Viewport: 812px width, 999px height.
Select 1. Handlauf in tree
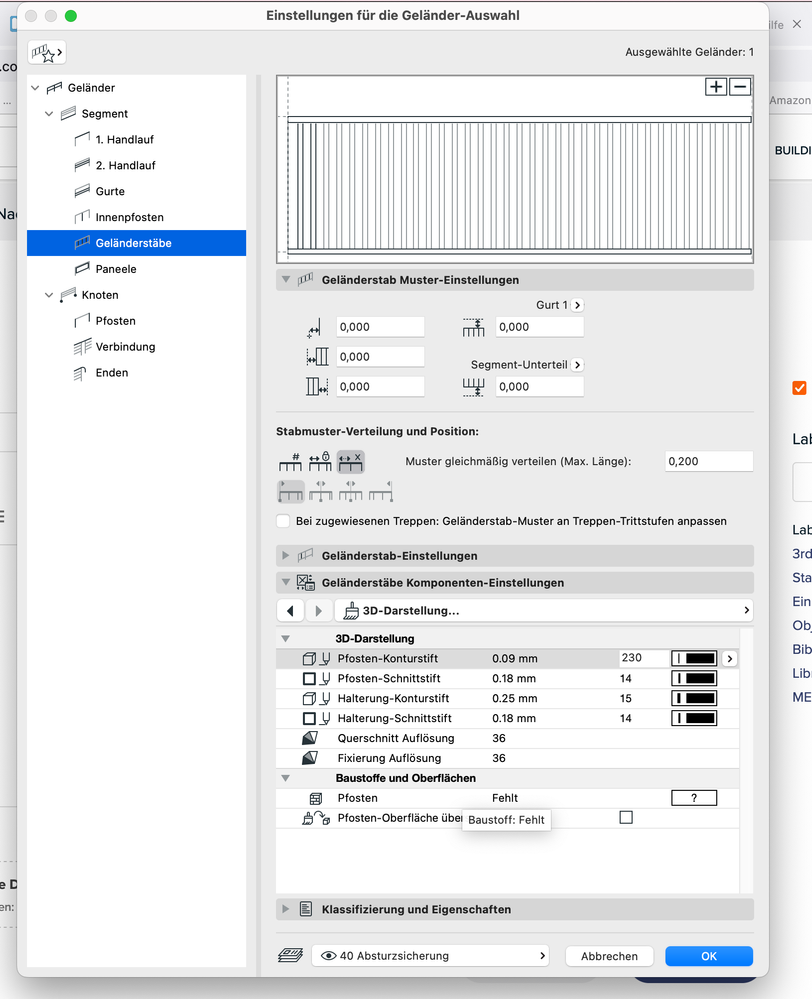click(x=124, y=140)
